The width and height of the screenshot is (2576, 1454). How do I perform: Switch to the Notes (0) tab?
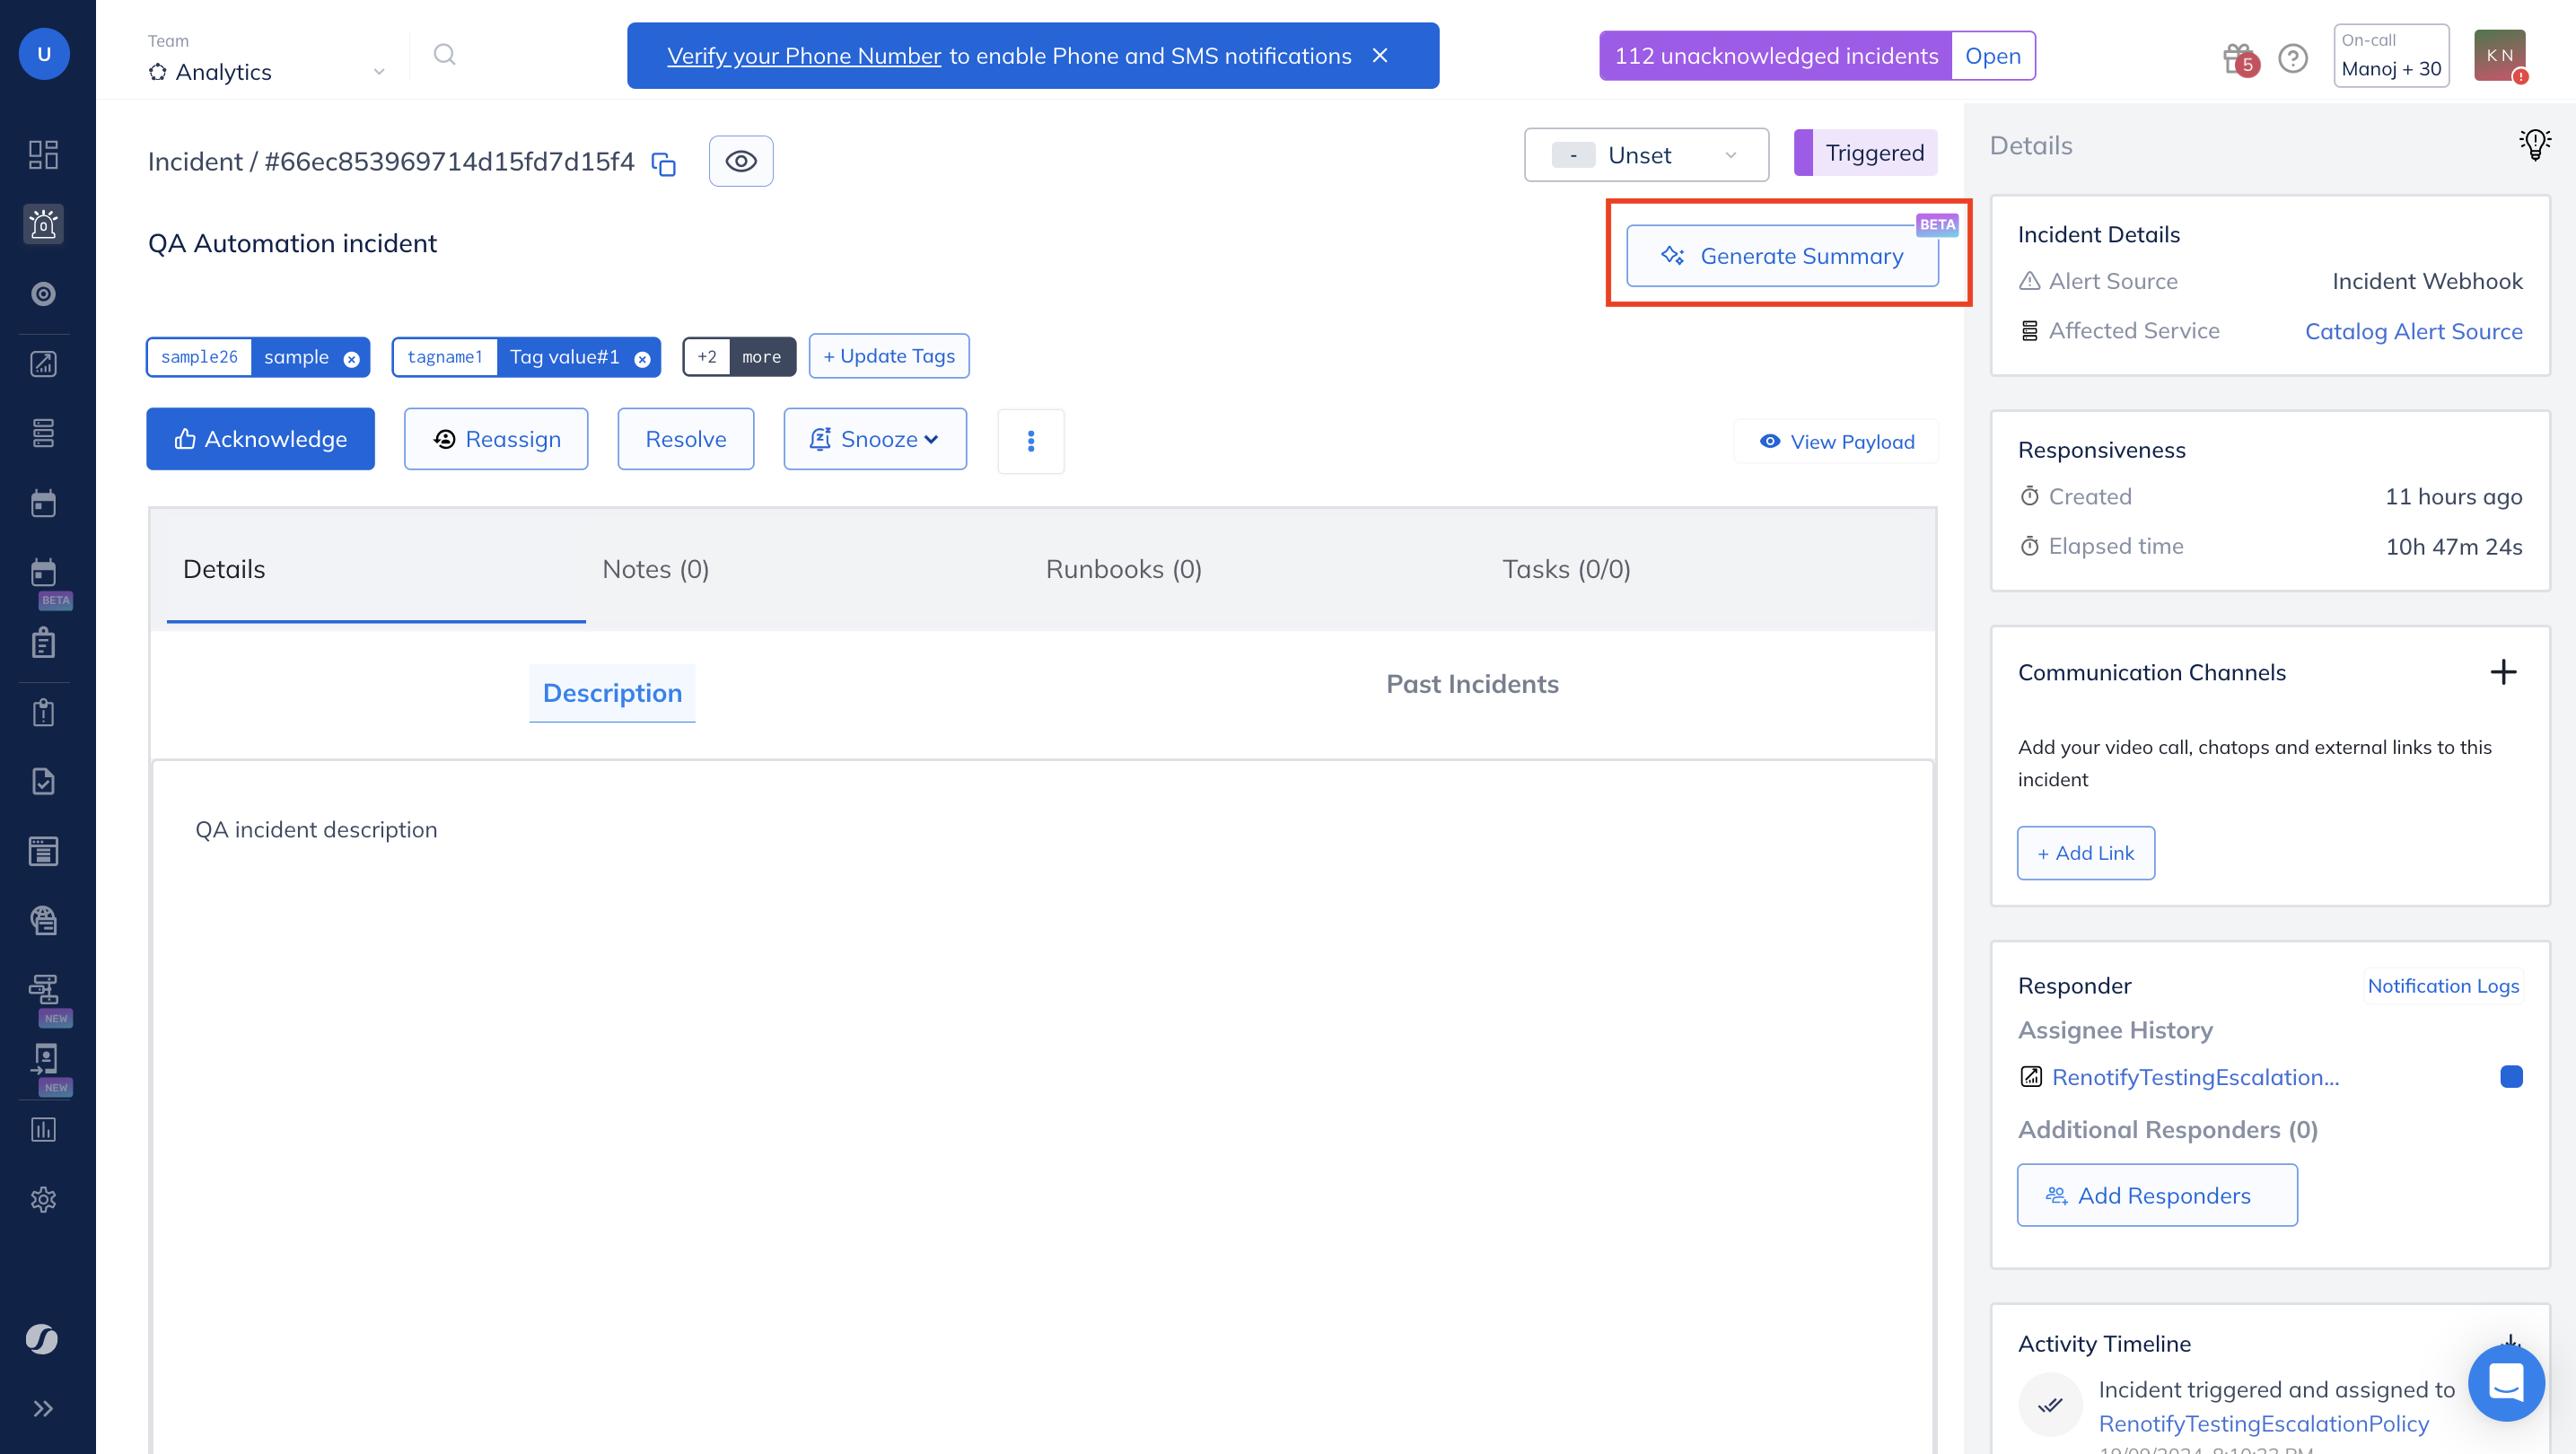tap(655, 569)
